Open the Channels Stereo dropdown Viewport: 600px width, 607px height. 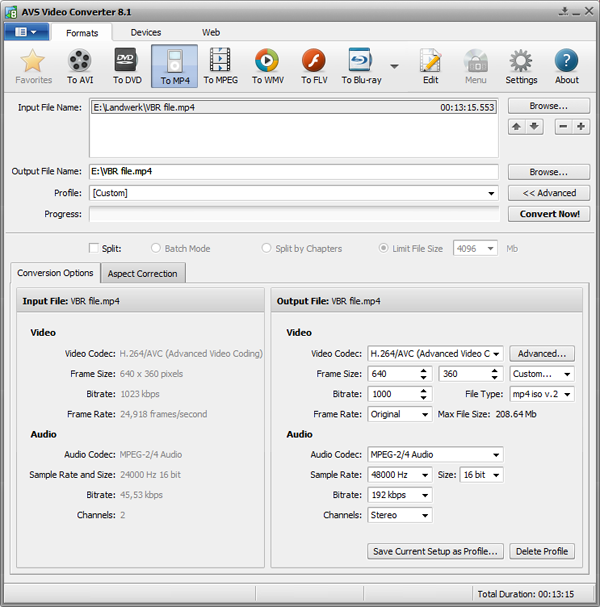coord(399,515)
